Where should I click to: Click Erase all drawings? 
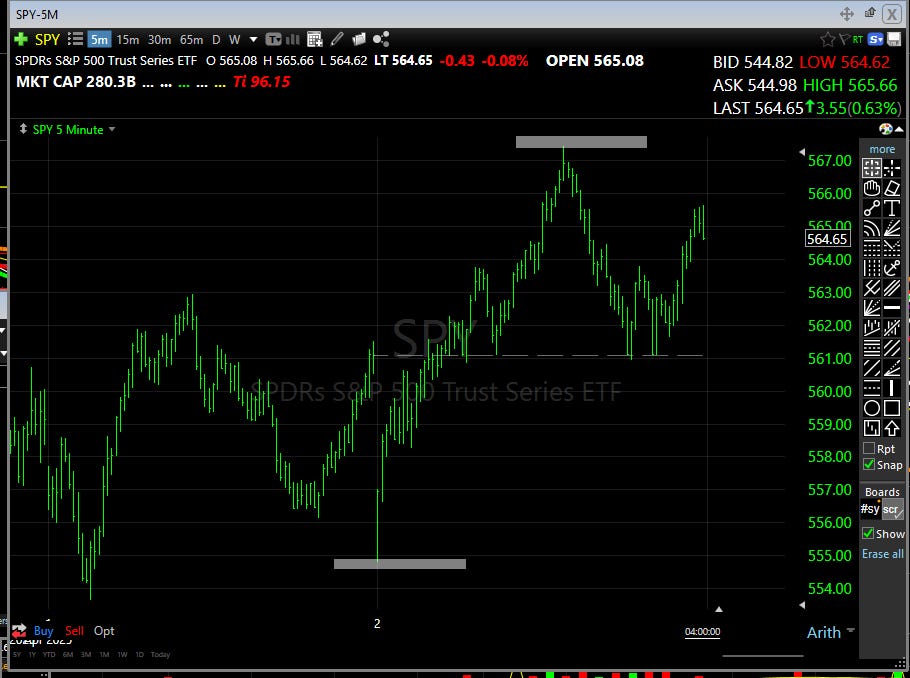pyautogui.click(x=882, y=554)
